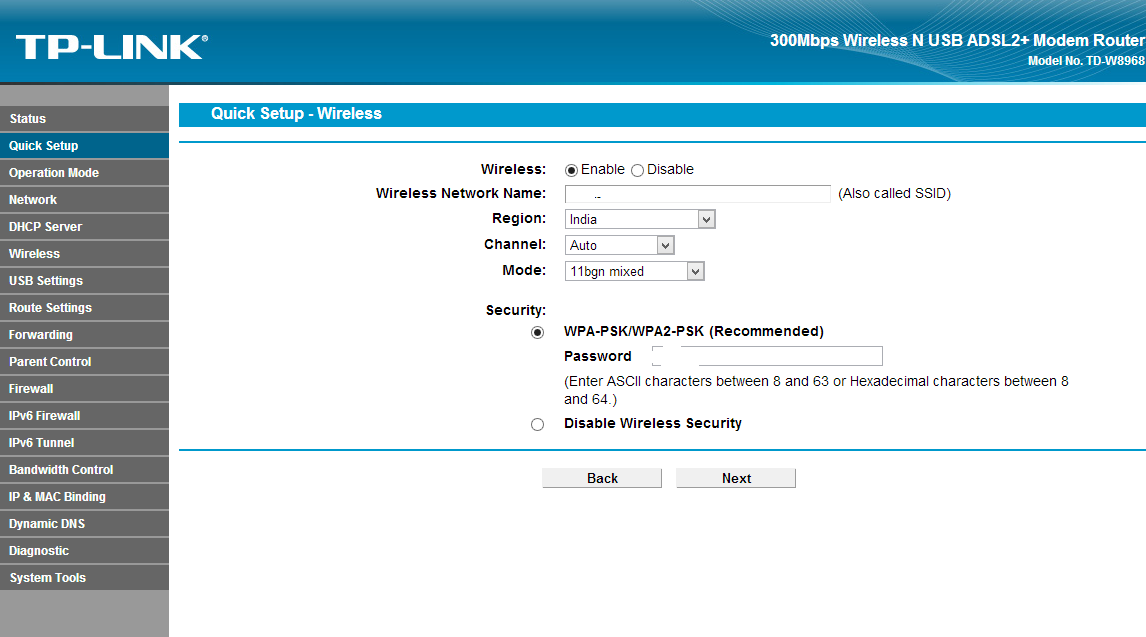Viewport: 1146px width, 637px height.
Task: Open Operation Mode in sidebar
Action: click(84, 172)
